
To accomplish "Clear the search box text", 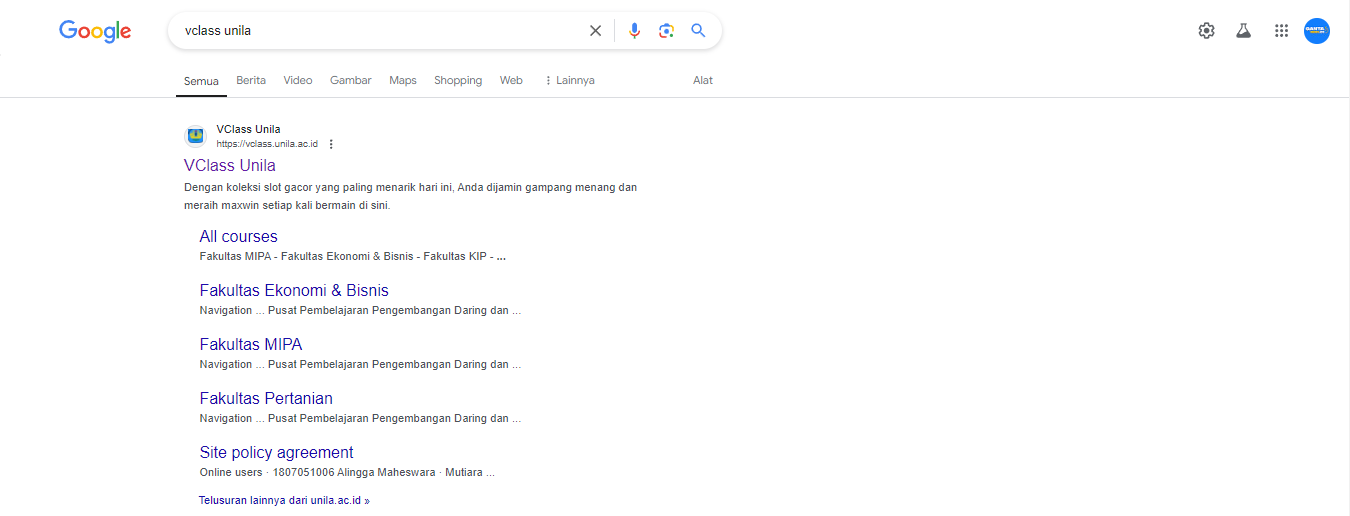I will point(595,31).
